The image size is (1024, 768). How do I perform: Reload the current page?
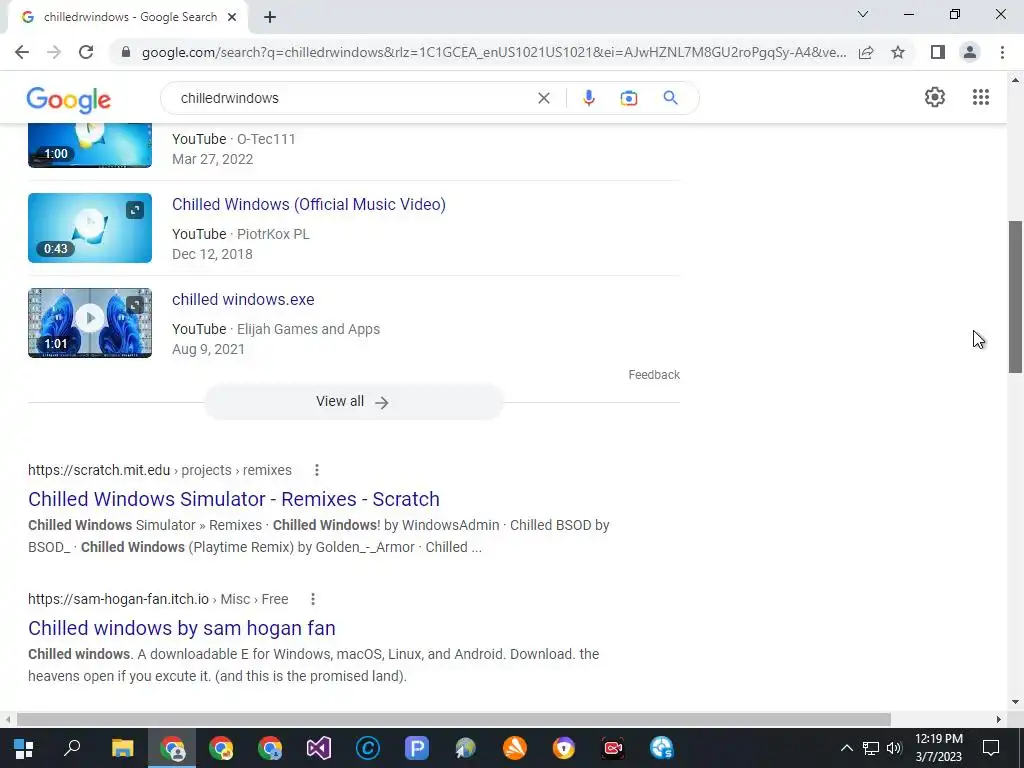[x=86, y=52]
